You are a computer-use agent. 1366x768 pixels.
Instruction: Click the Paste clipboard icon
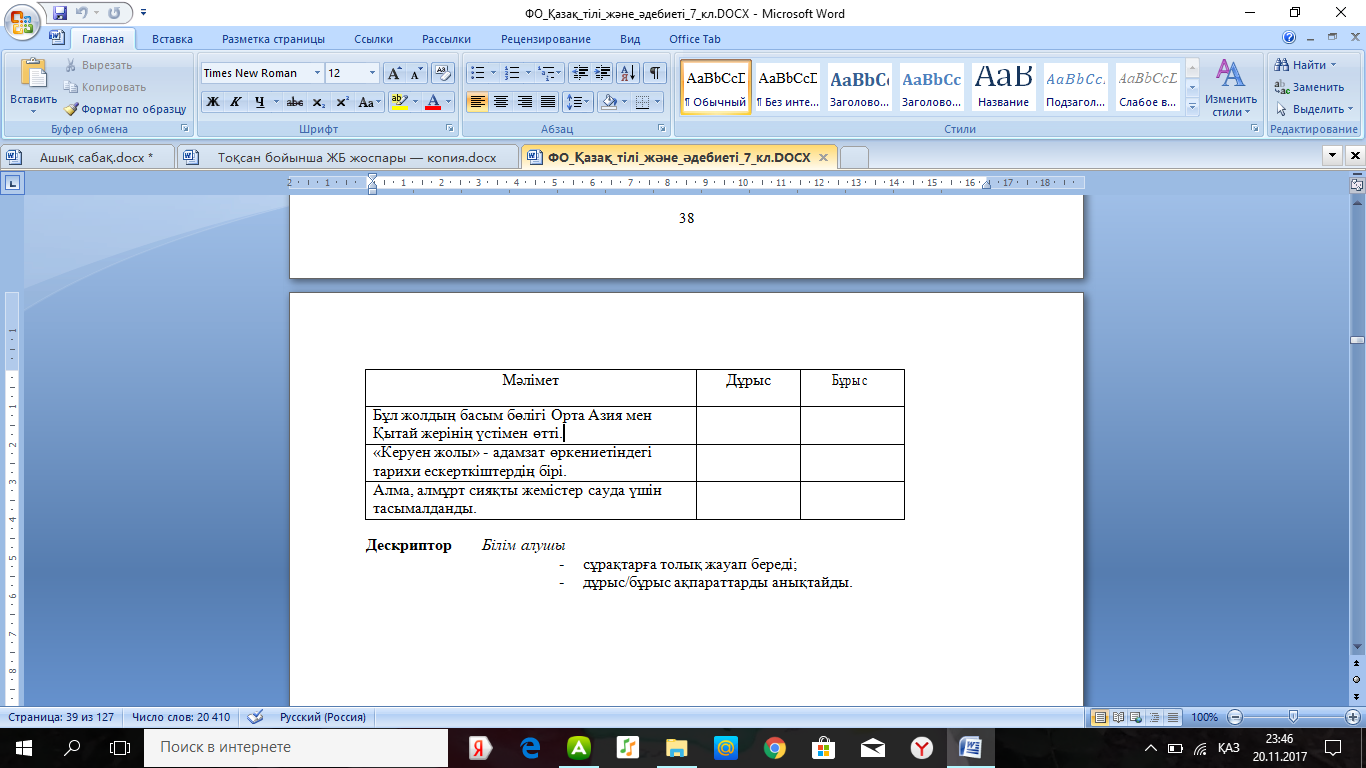[x=34, y=75]
